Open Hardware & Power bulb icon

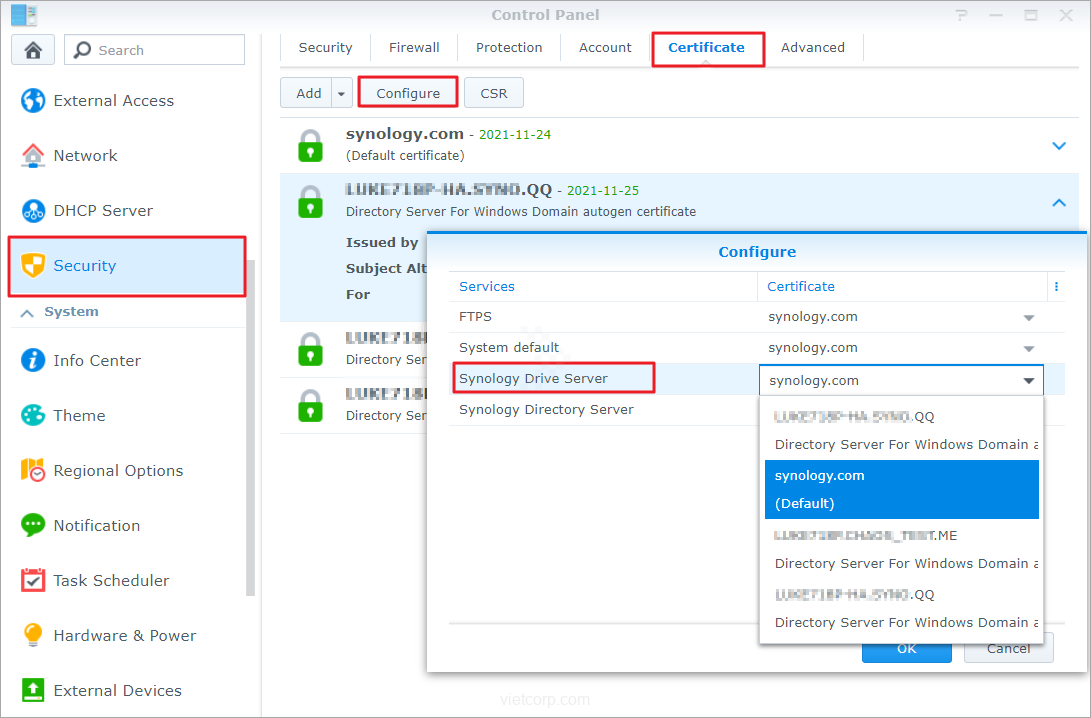[33, 636]
